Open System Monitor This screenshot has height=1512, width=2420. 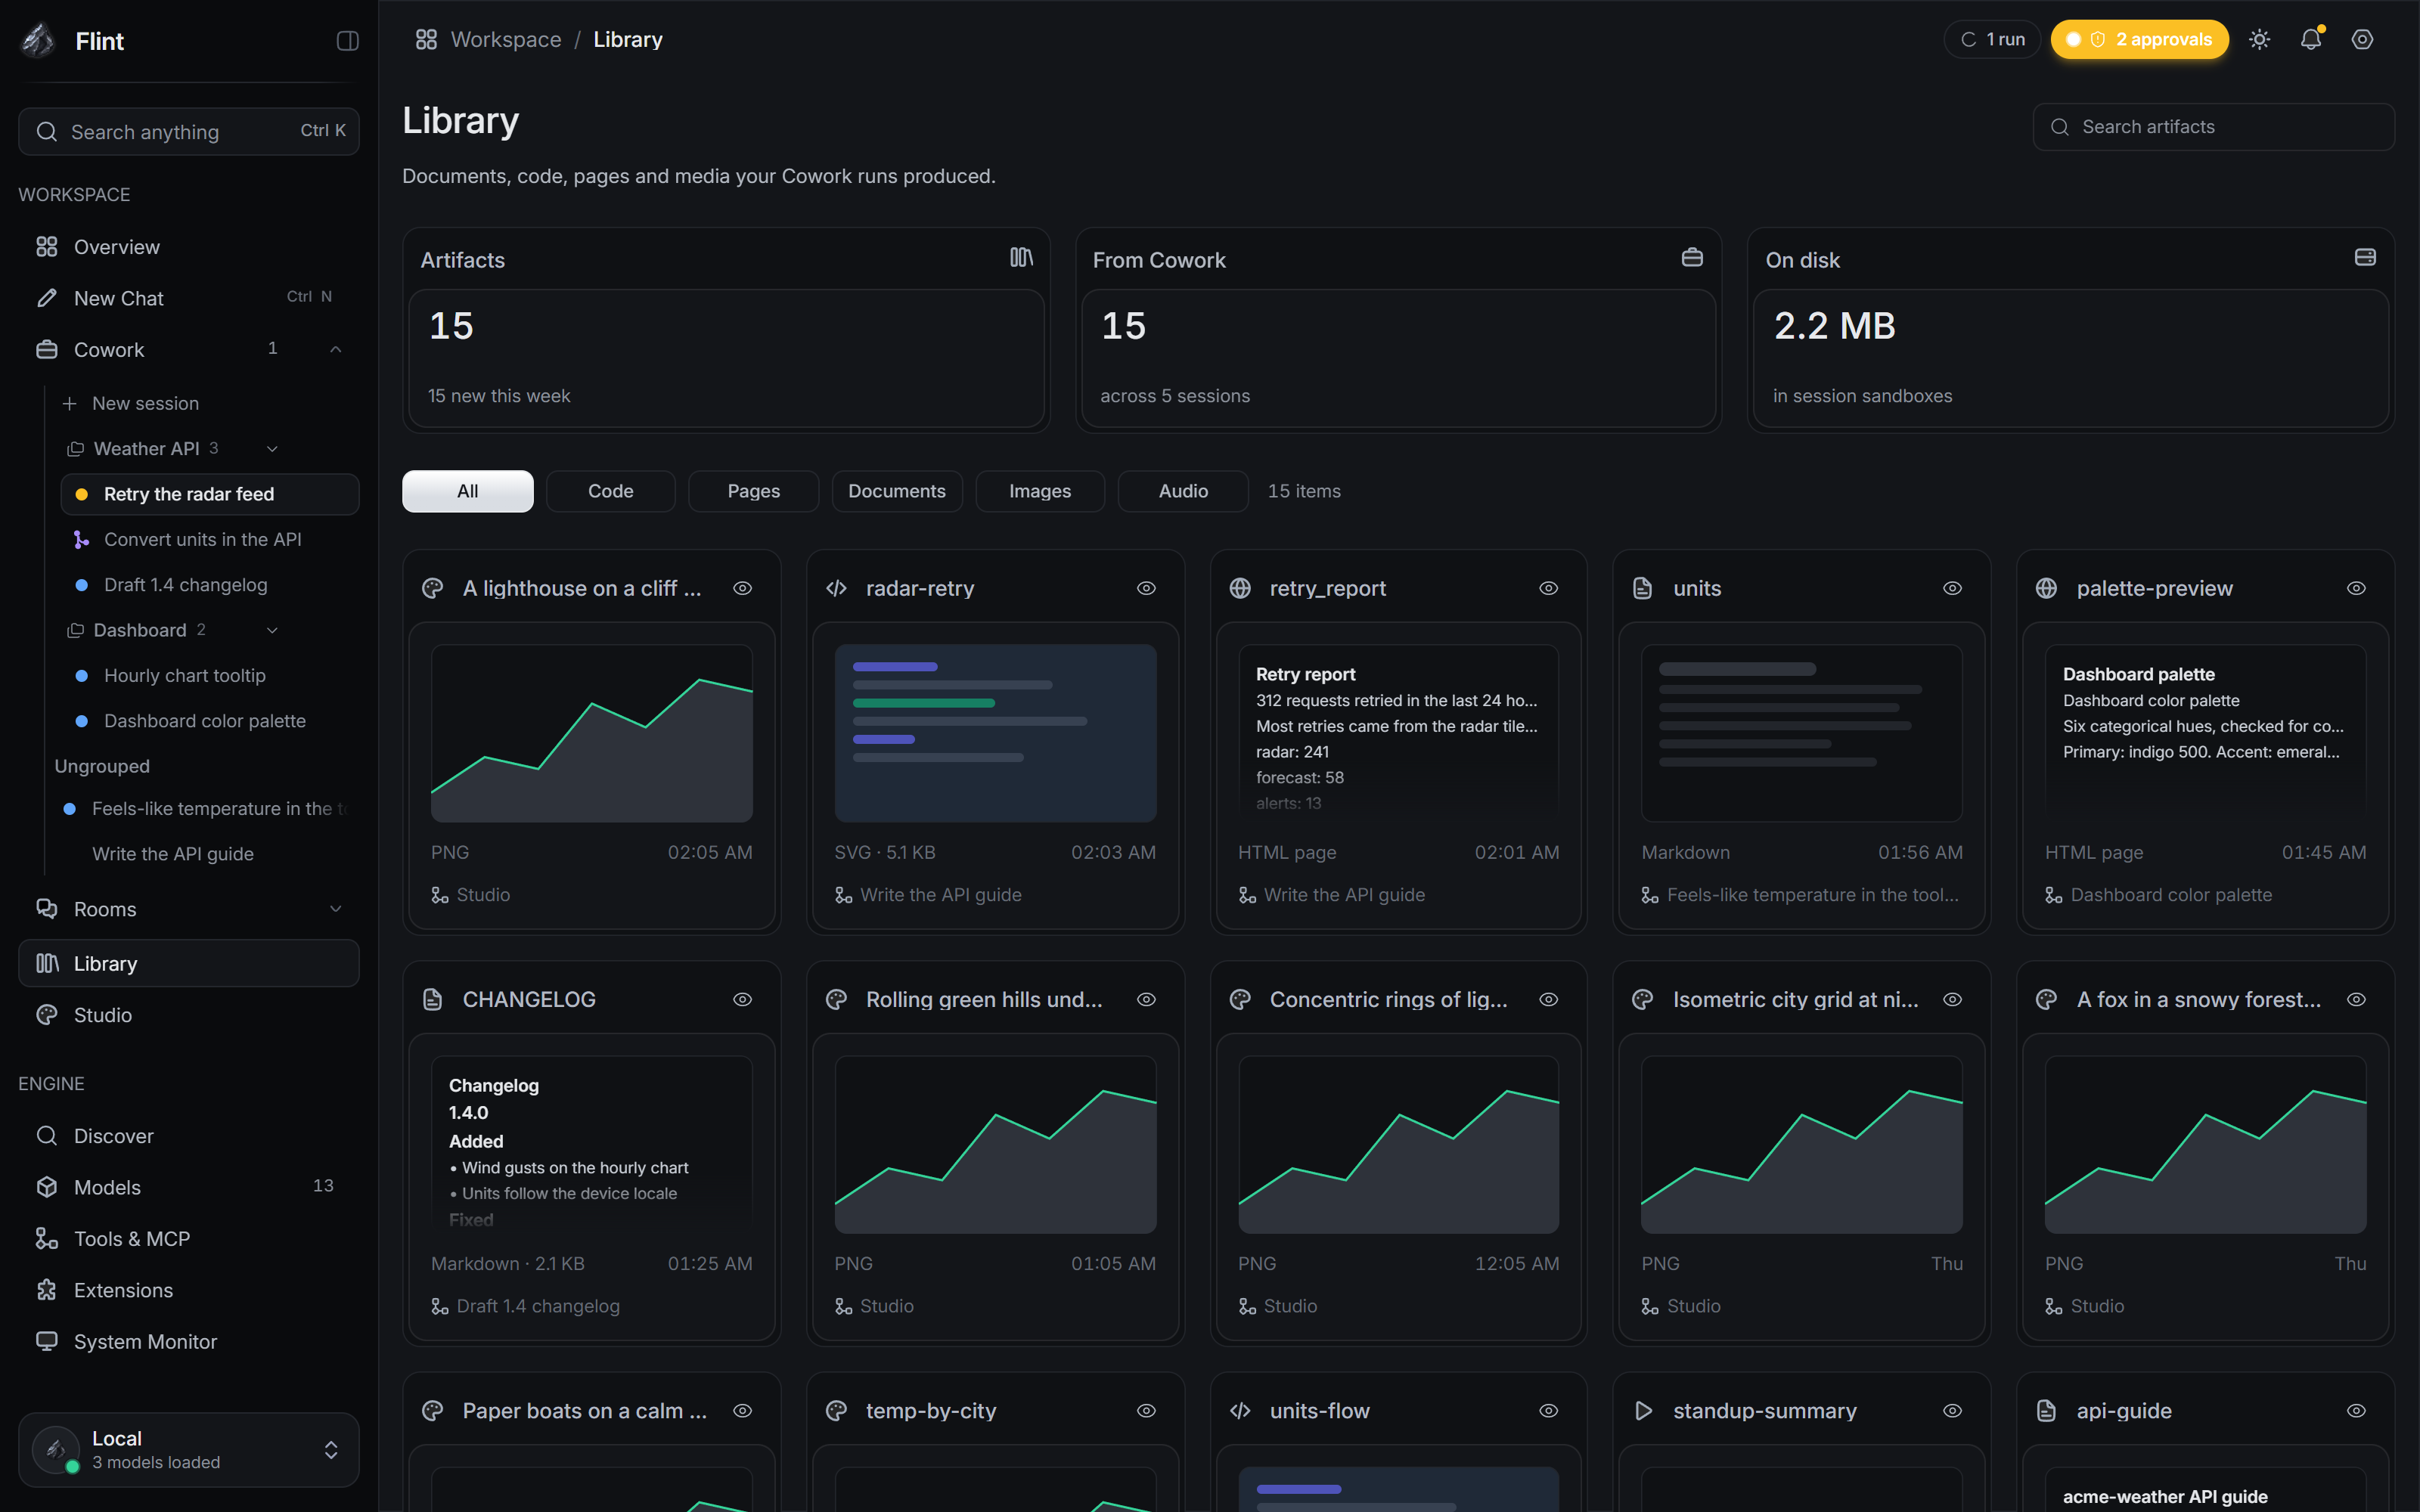click(189, 1342)
